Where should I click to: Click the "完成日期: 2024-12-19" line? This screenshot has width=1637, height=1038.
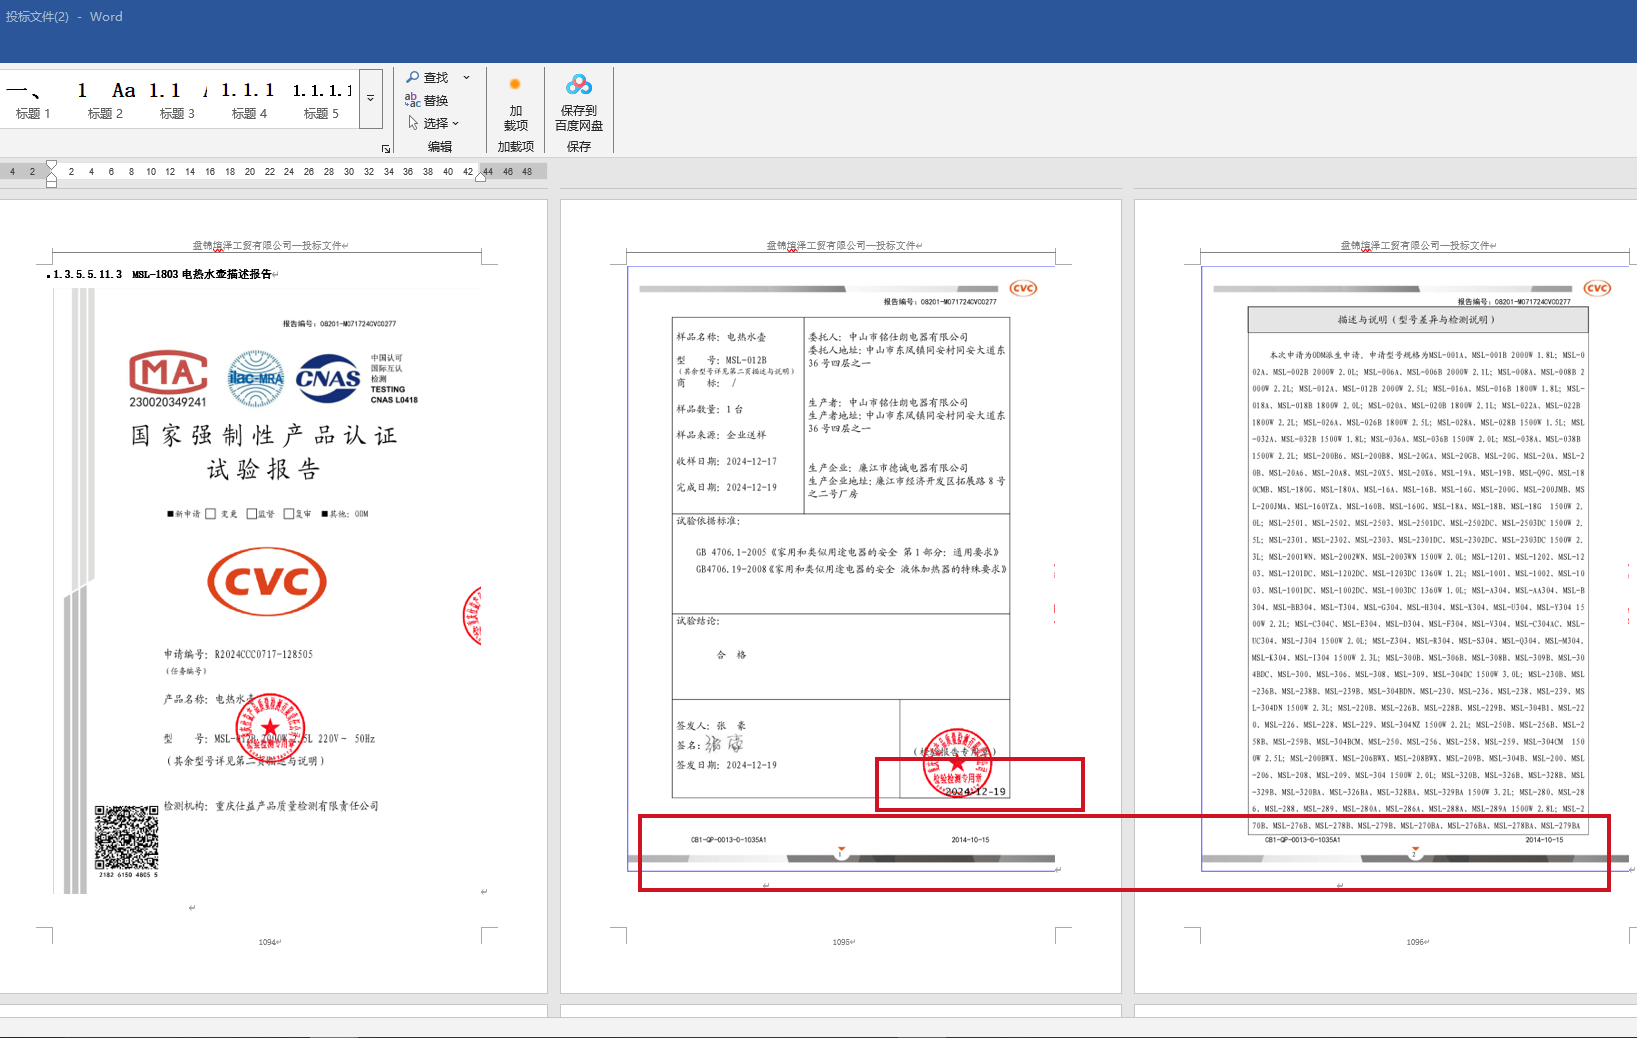click(727, 488)
